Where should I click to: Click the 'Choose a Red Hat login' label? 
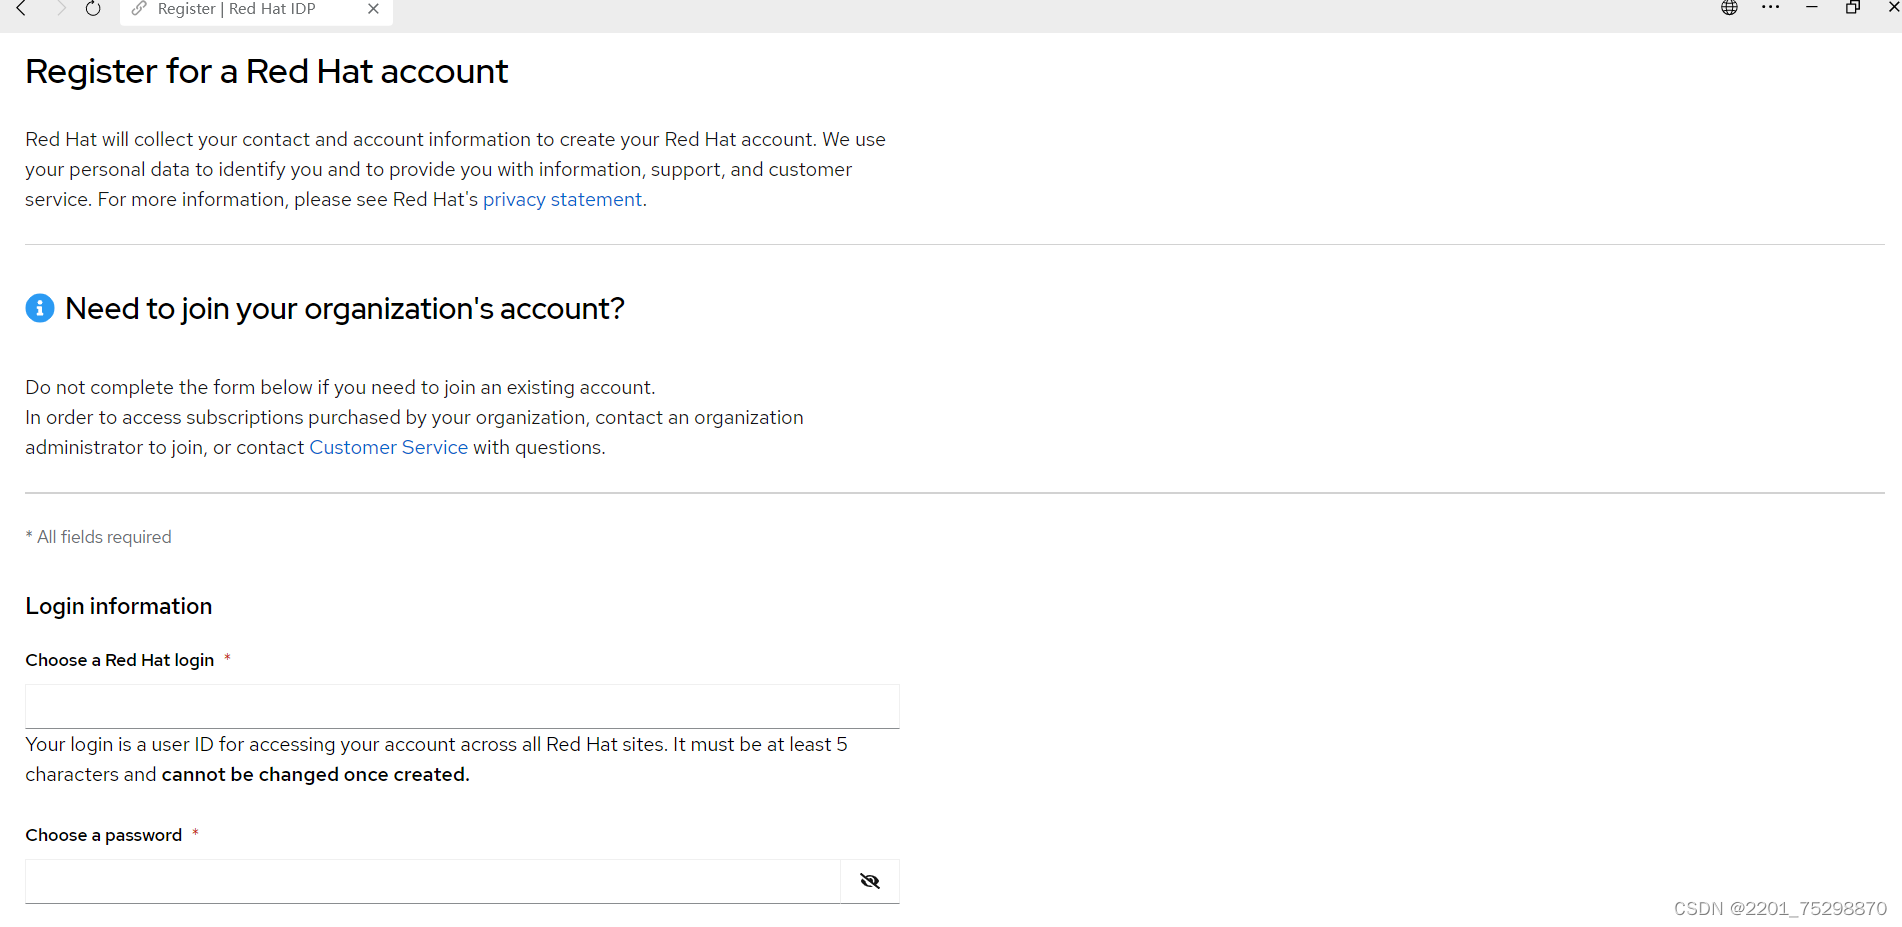pyautogui.click(x=120, y=660)
